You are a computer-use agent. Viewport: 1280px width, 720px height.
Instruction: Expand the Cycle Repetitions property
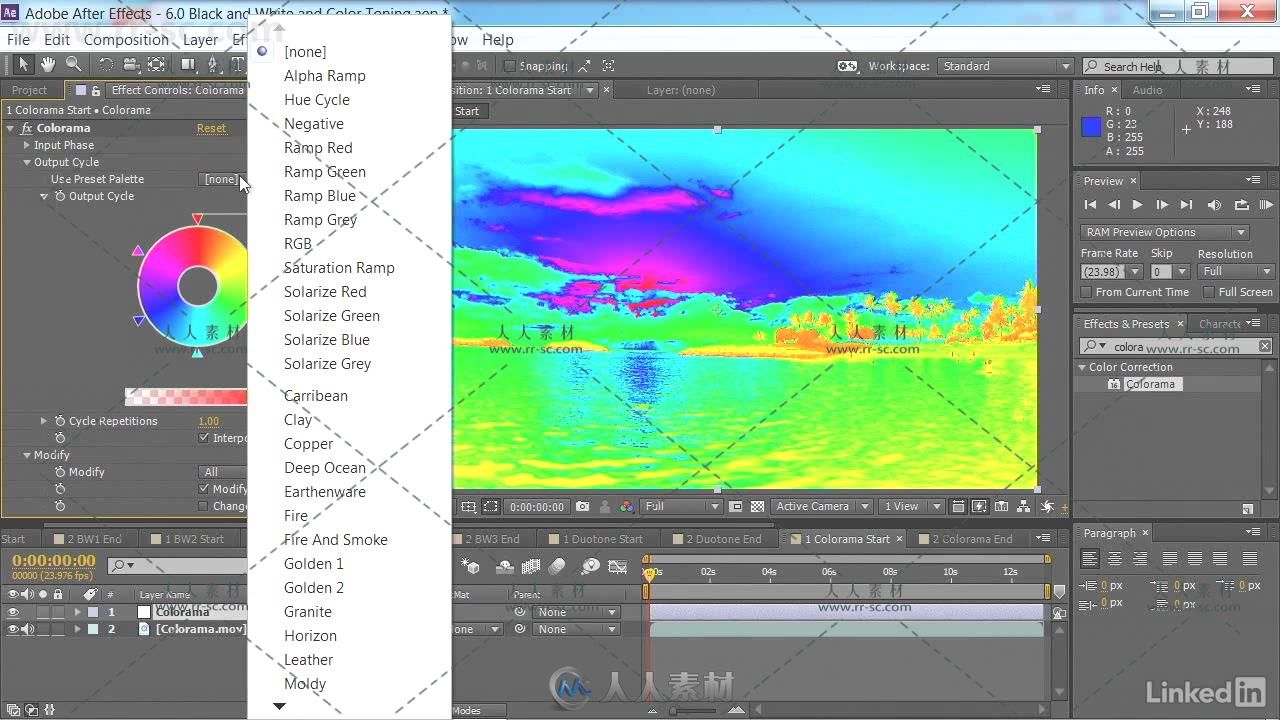(x=44, y=421)
